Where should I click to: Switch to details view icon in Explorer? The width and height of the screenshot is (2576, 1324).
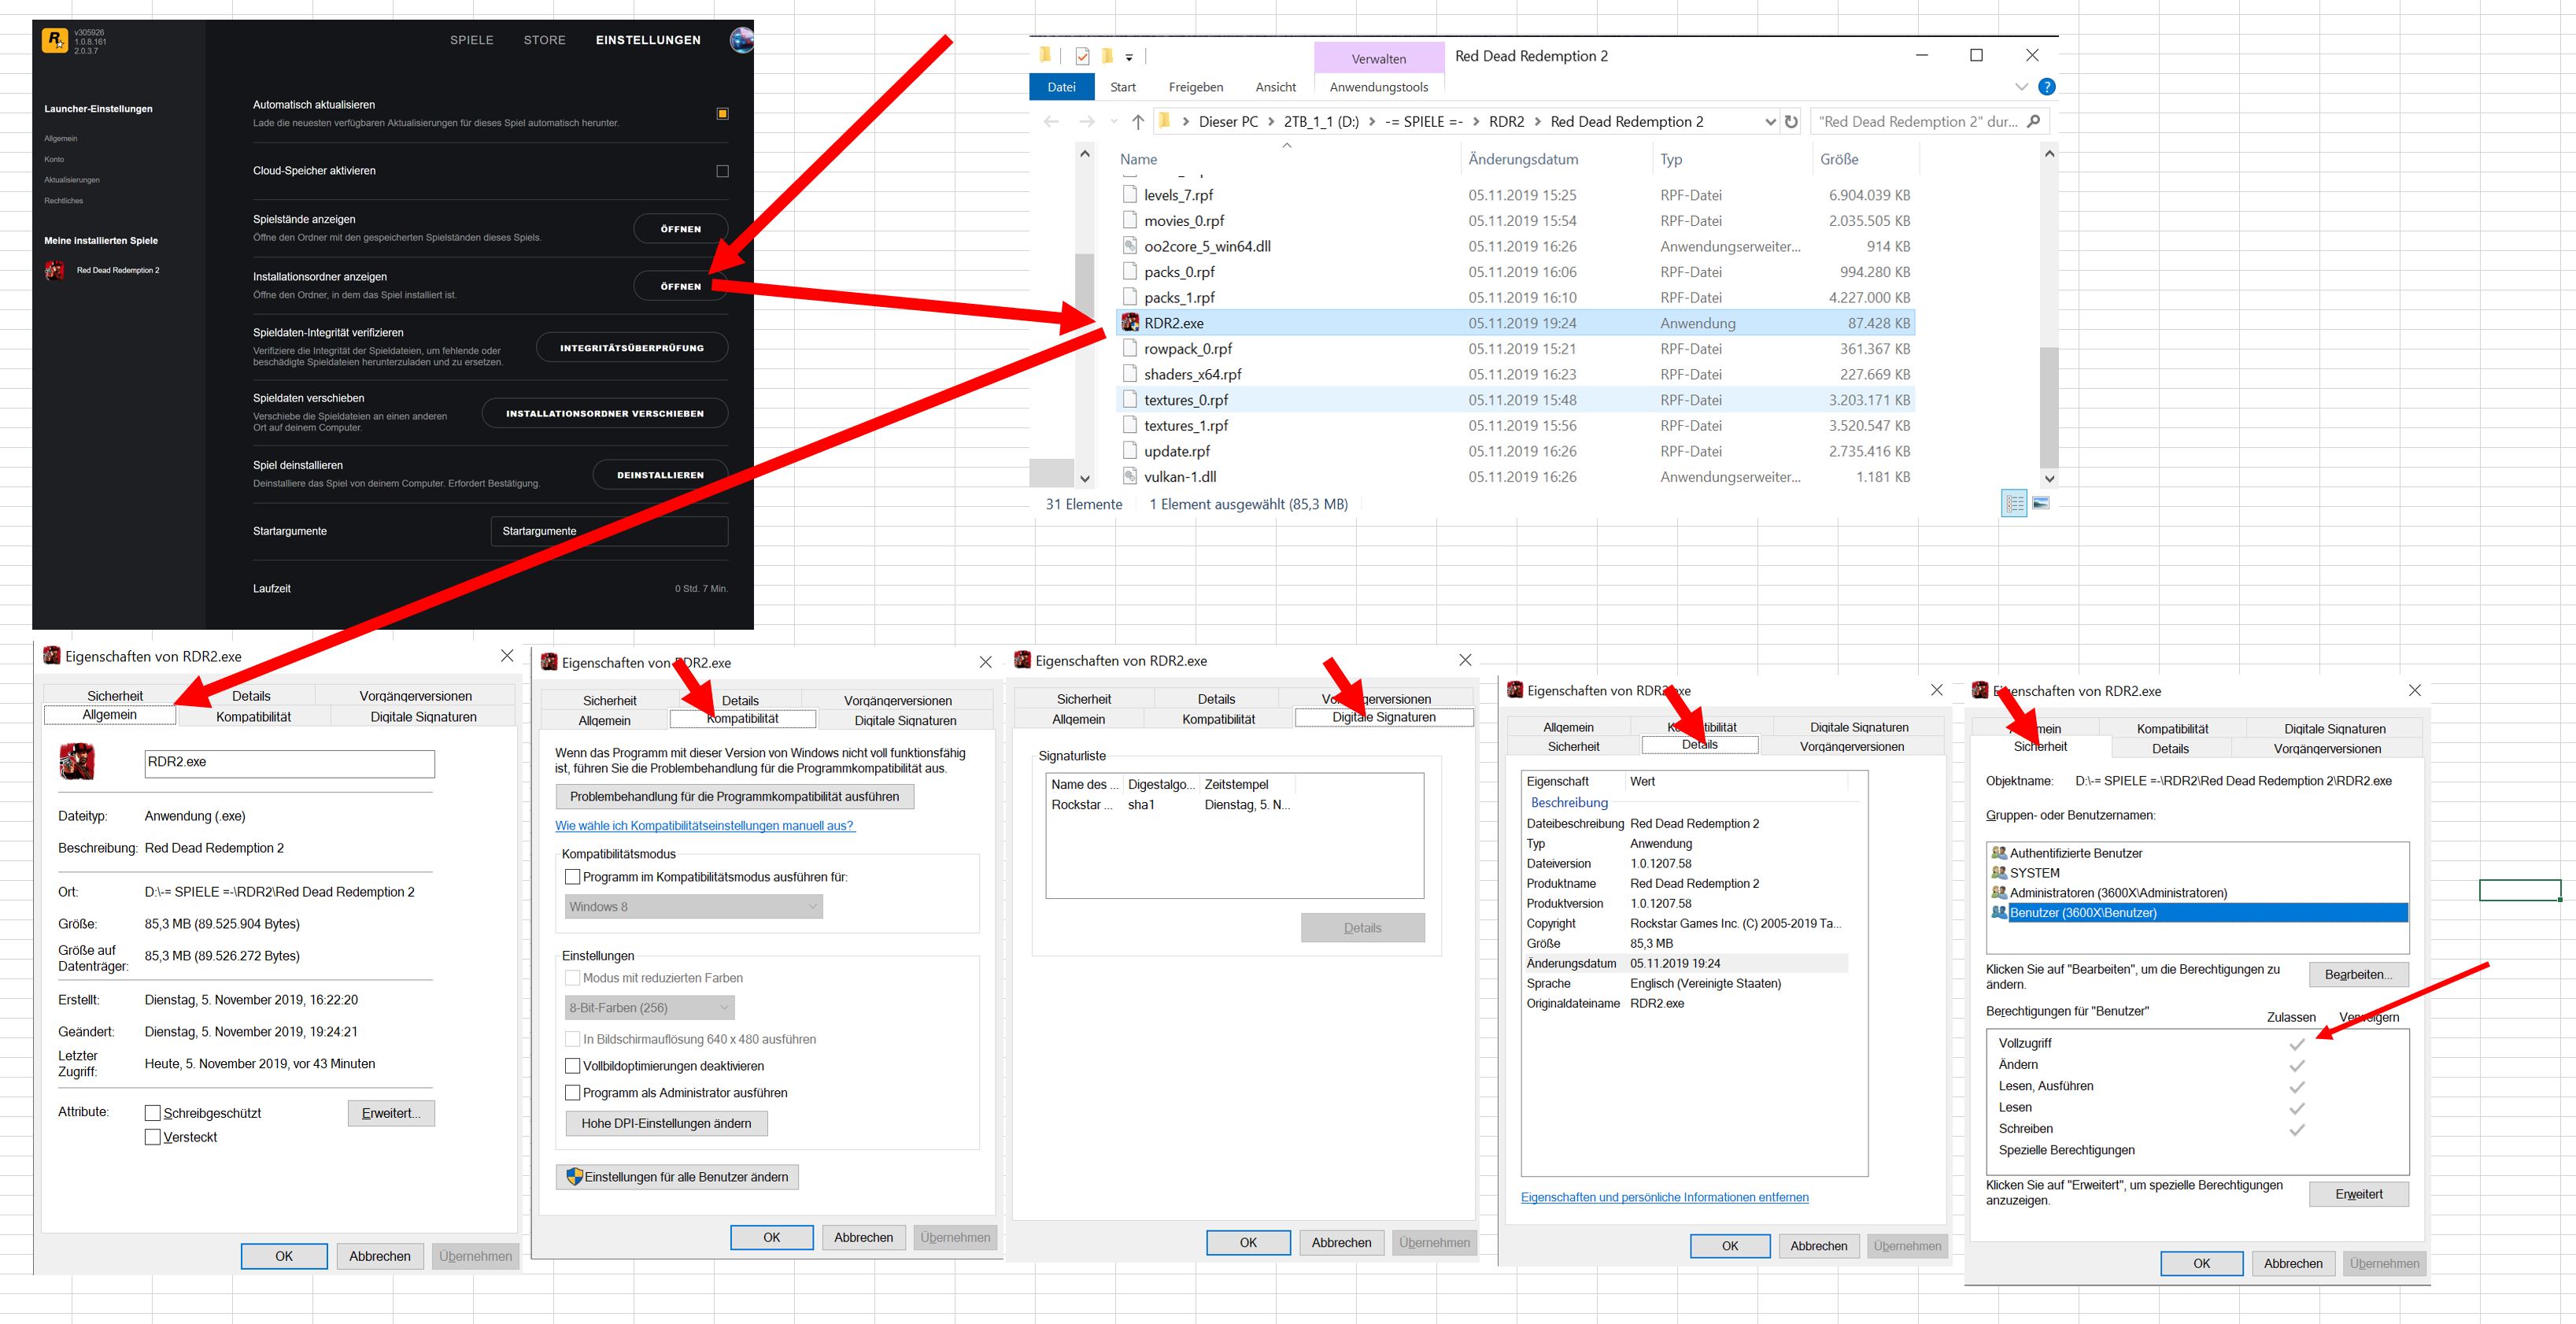pyautogui.click(x=2013, y=503)
